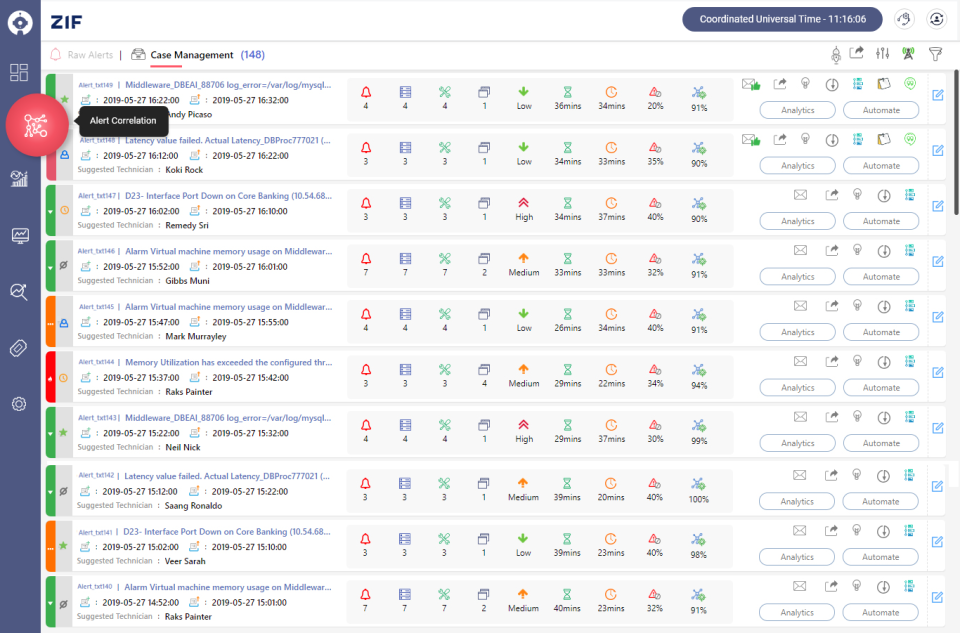The image size is (960, 633).
Task: Open the sliders settings icon near the filter
Action: [883, 54]
